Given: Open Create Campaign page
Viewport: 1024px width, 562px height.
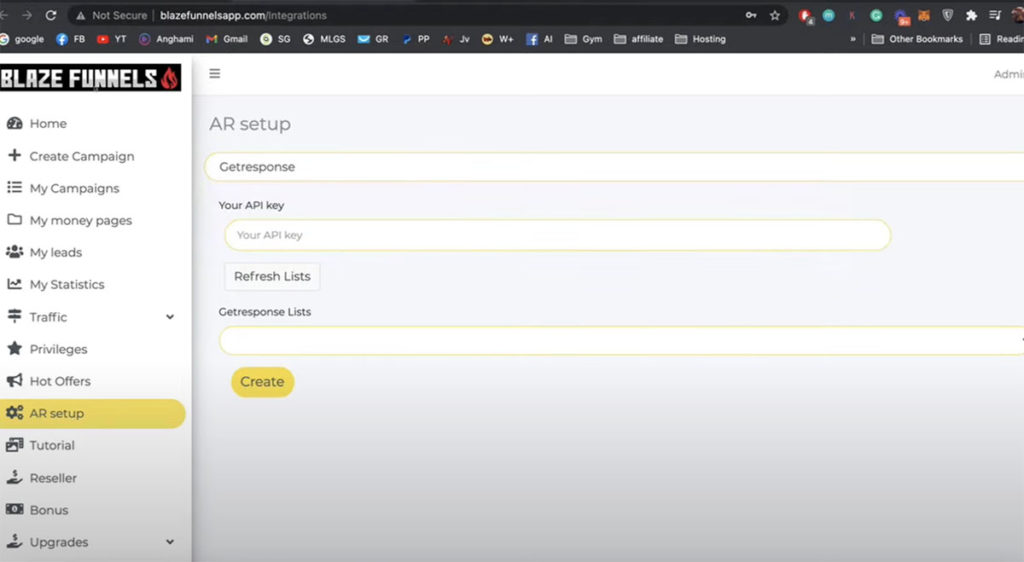Looking at the screenshot, I should tap(82, 156).
